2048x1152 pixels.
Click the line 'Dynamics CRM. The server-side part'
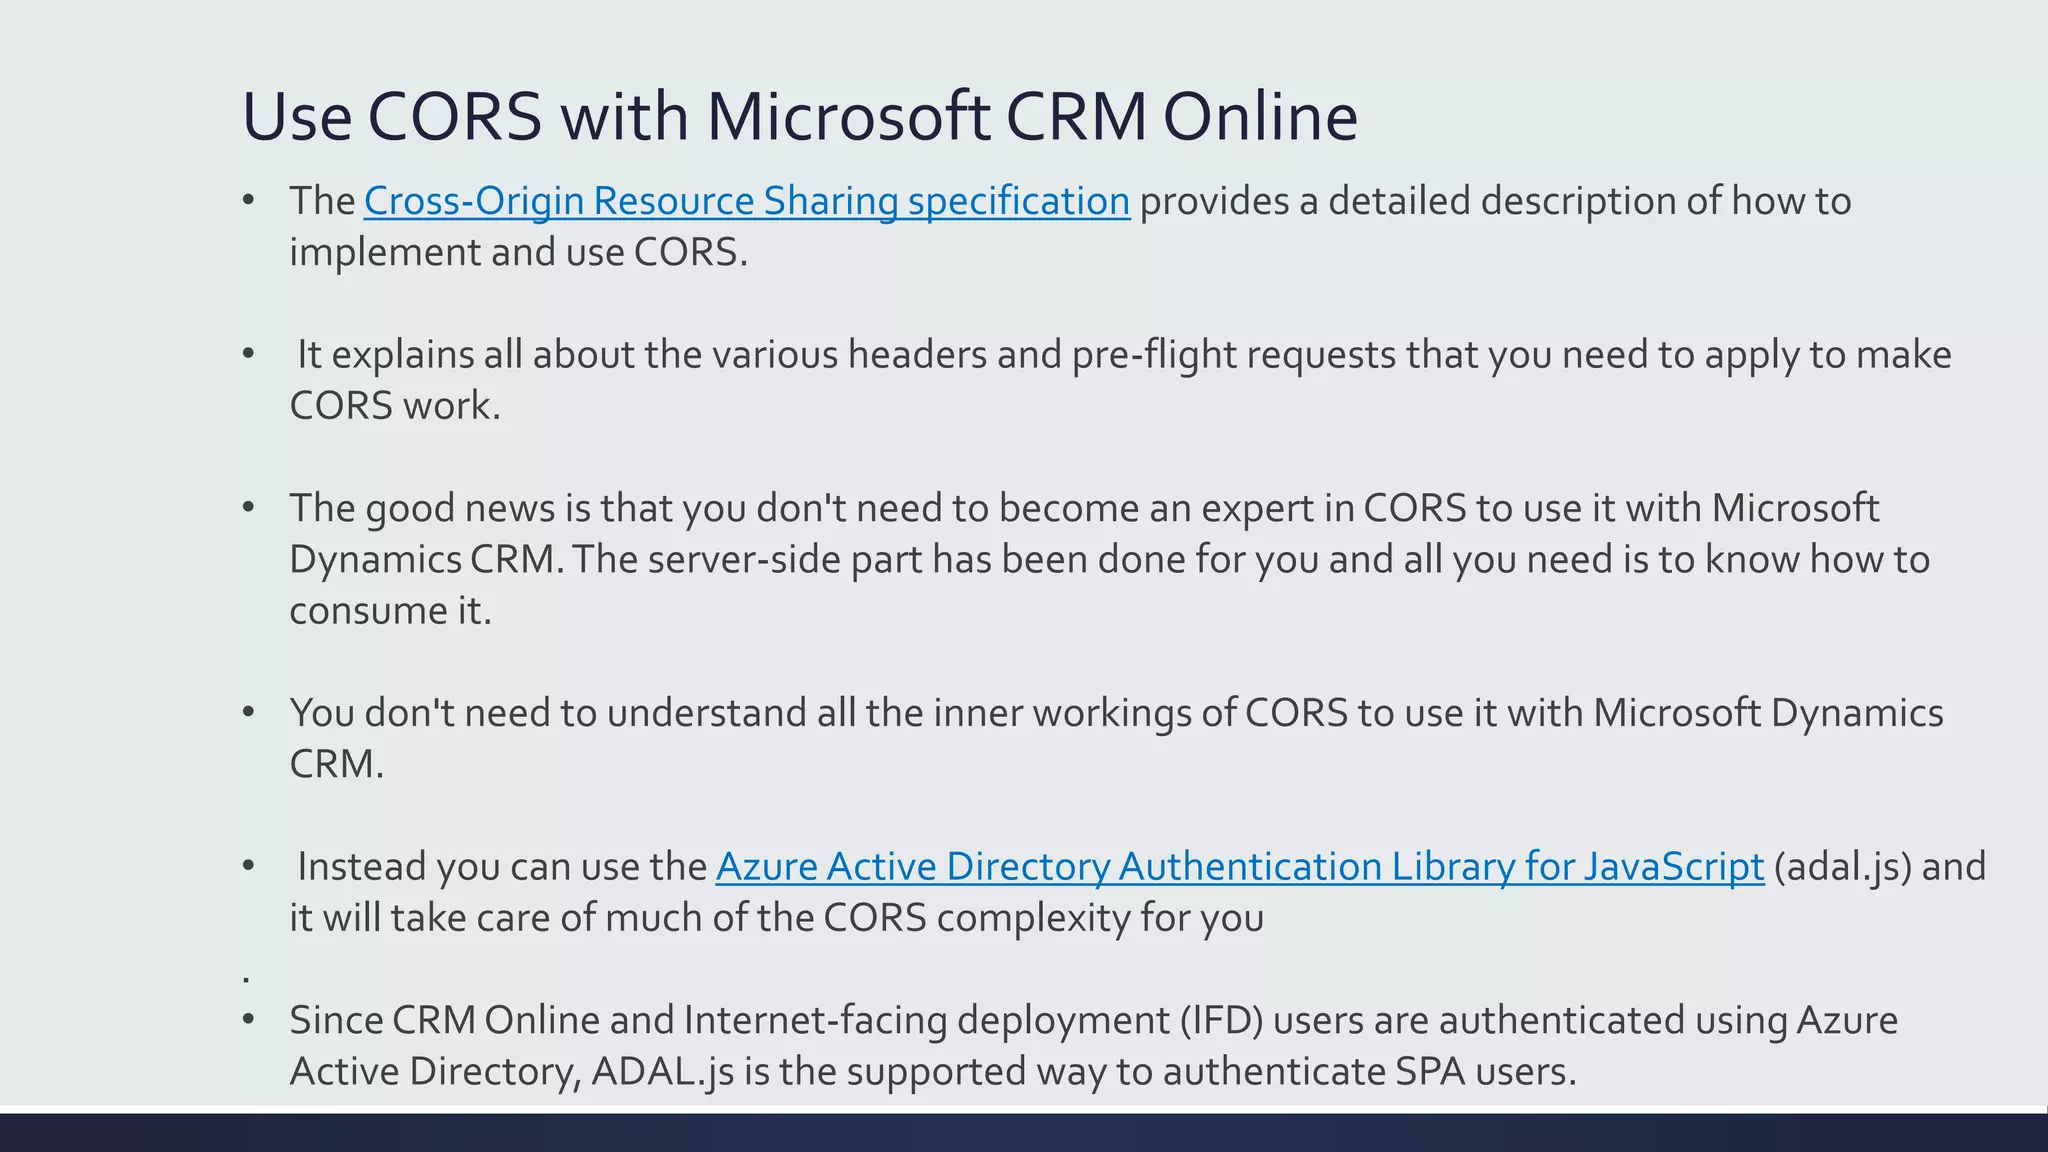1110,559
